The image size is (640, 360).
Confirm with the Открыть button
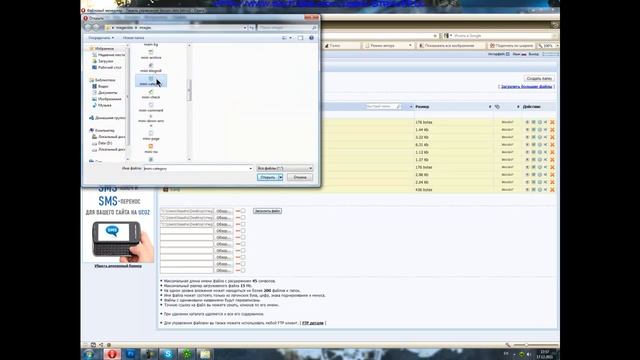pyautogui.click(x=268, y=177)
